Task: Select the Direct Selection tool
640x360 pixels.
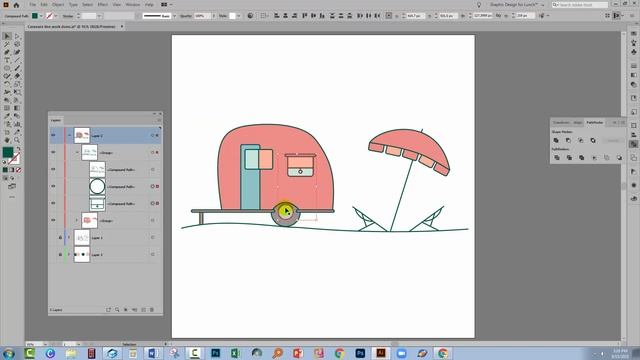Action: (17, 36)
